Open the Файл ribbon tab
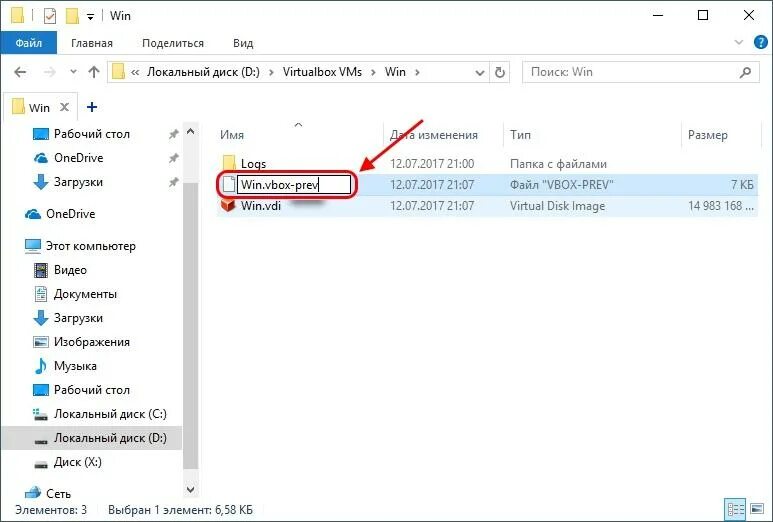 29,43
